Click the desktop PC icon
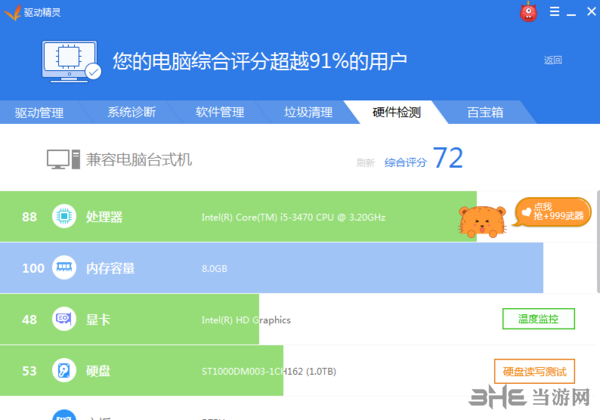 63,159
